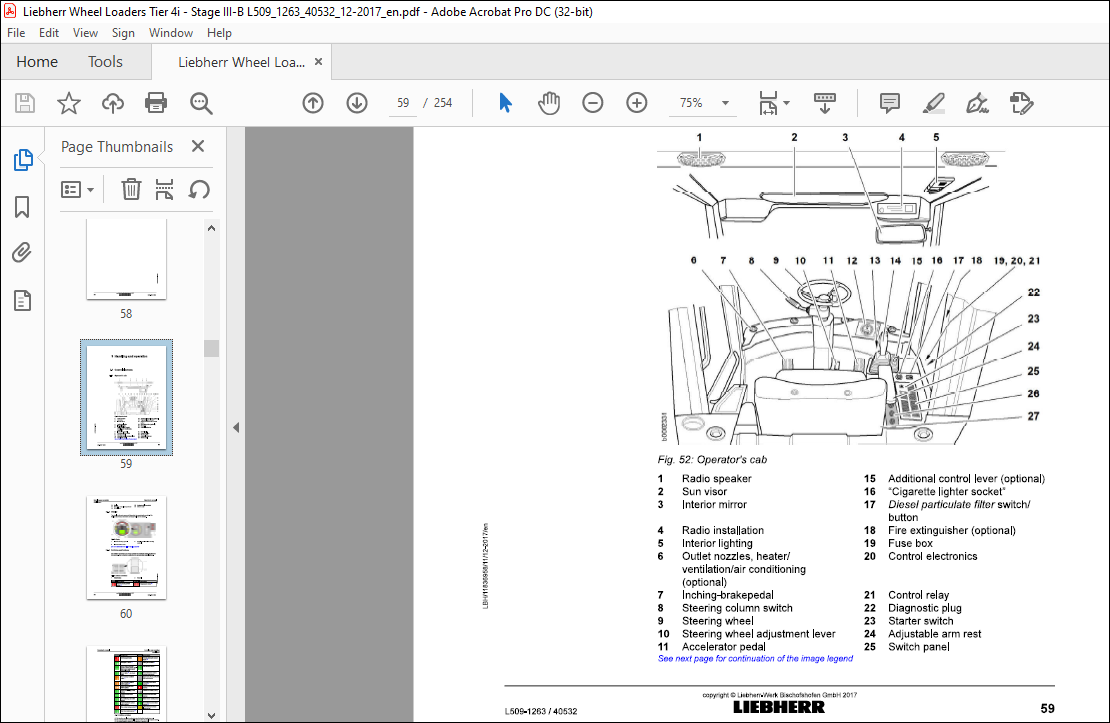Open the Sign menu
Screen dimensions: 1110x723
click(x=123, y=33)
